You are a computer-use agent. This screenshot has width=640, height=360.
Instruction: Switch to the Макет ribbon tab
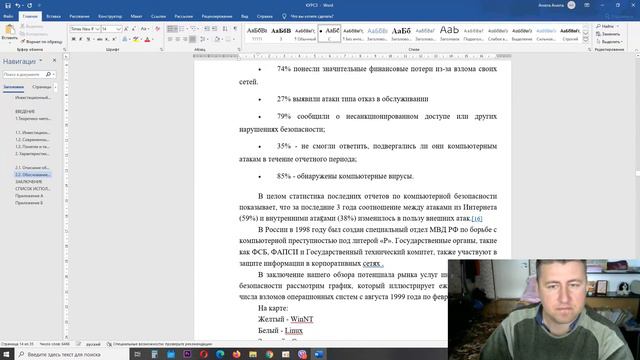pyautogui.click(x=136, y=16)
